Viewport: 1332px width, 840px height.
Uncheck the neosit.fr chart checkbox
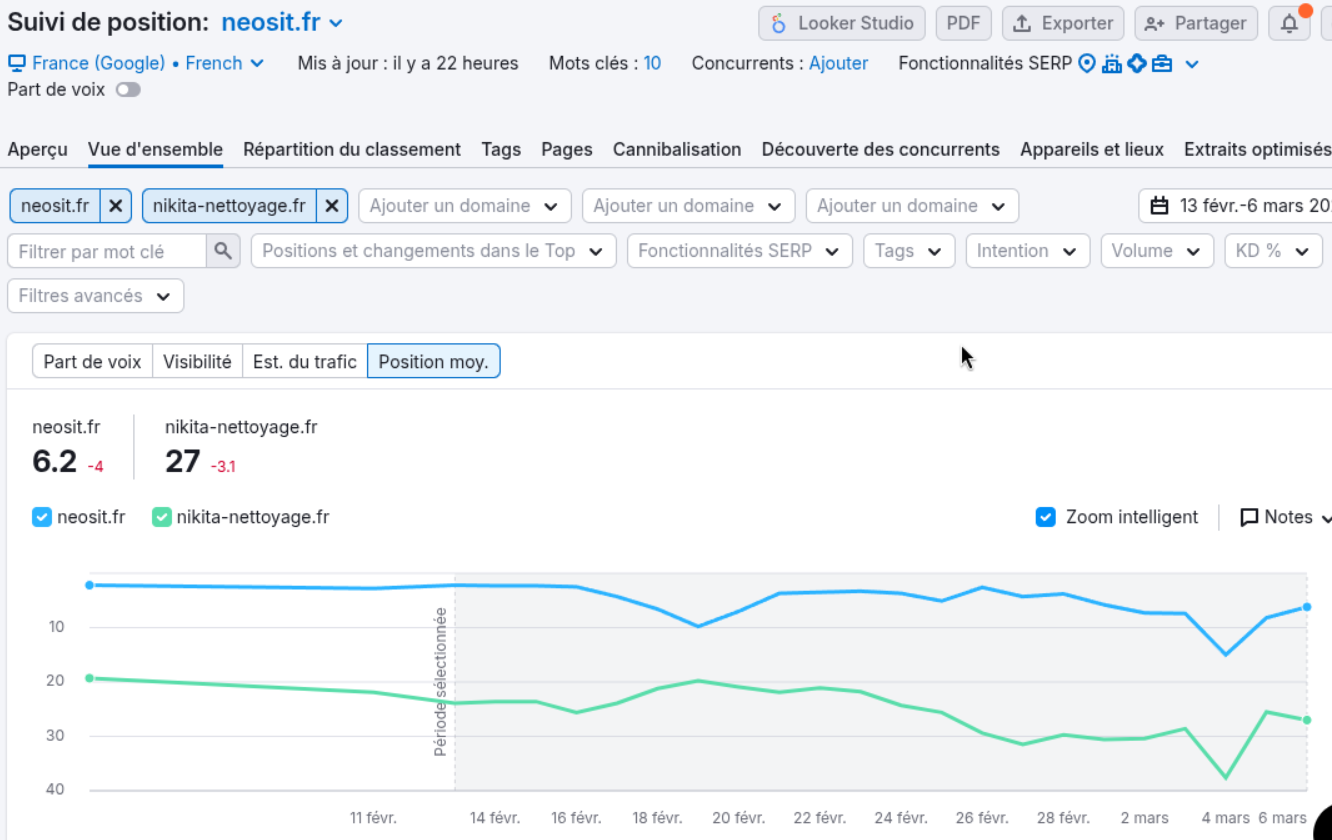click(x=42, y=517)
